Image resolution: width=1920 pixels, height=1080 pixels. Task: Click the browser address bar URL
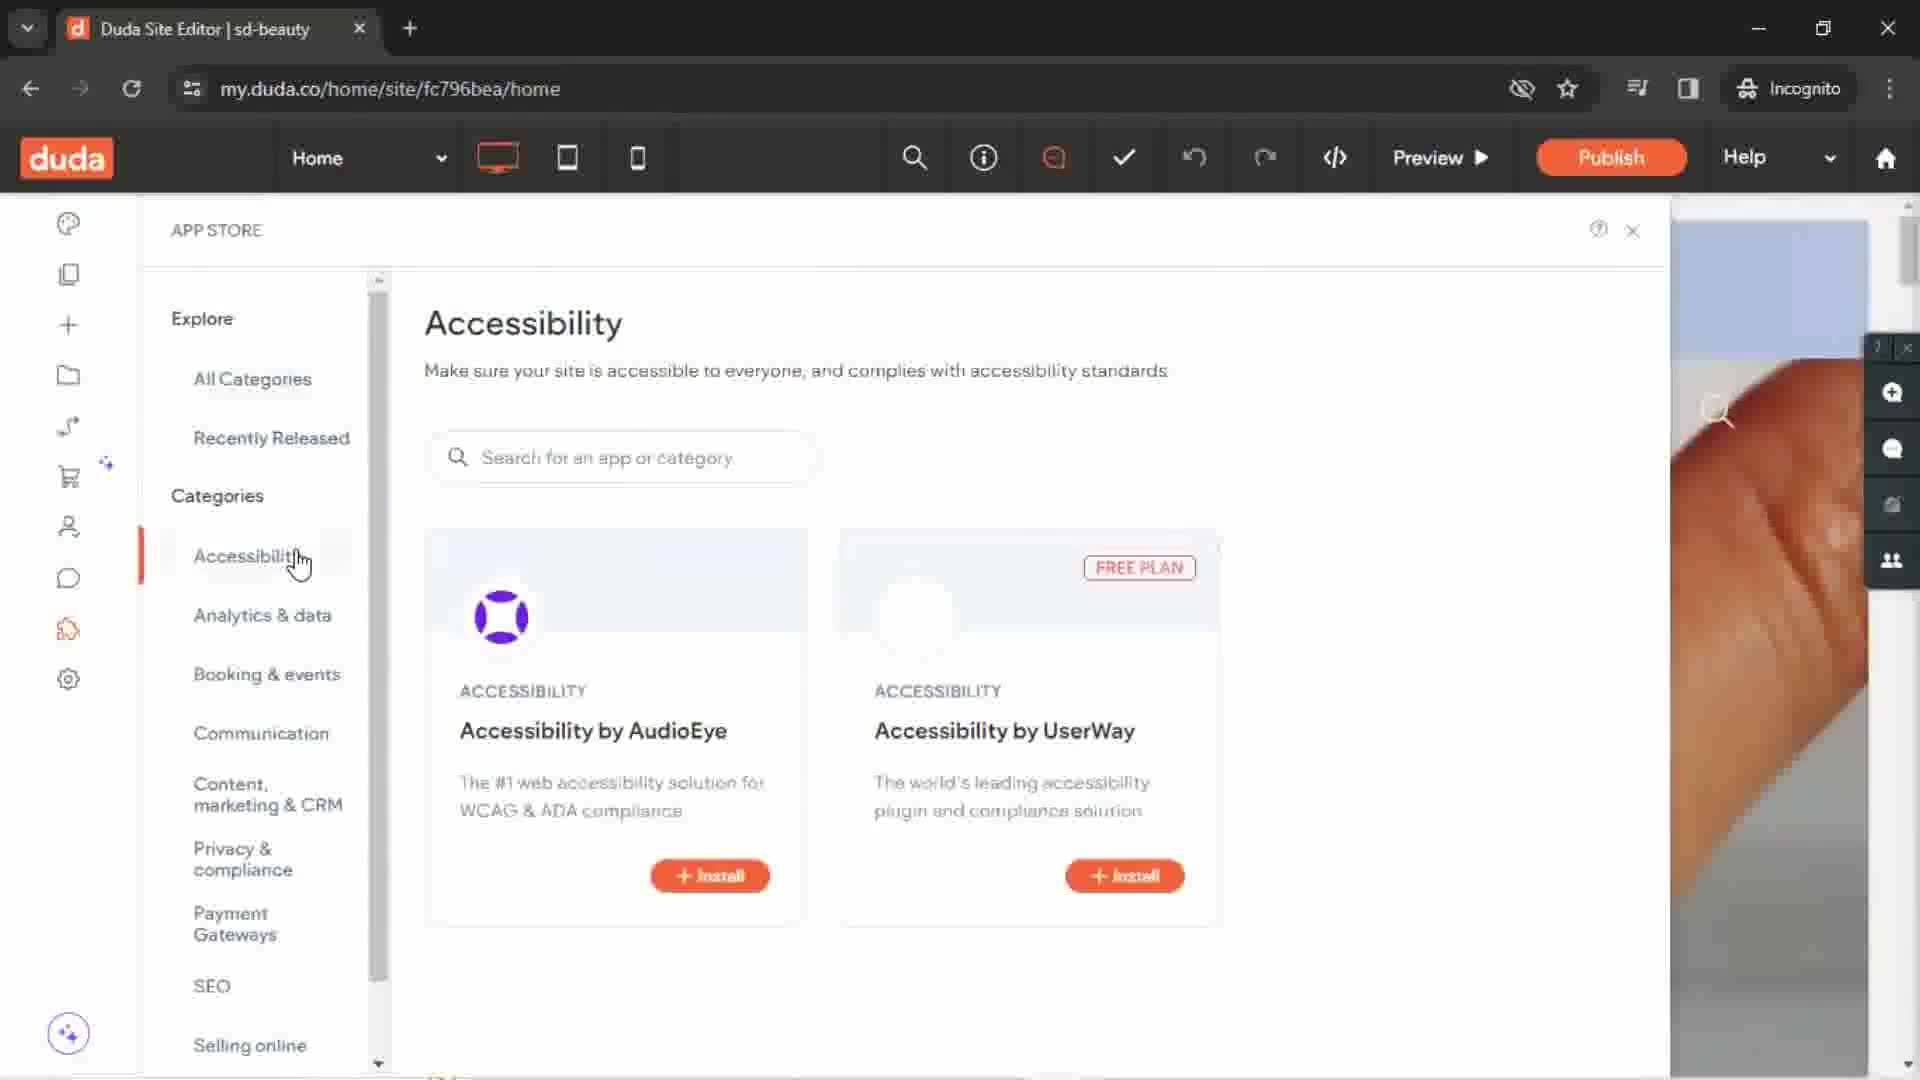coord(389,89)
